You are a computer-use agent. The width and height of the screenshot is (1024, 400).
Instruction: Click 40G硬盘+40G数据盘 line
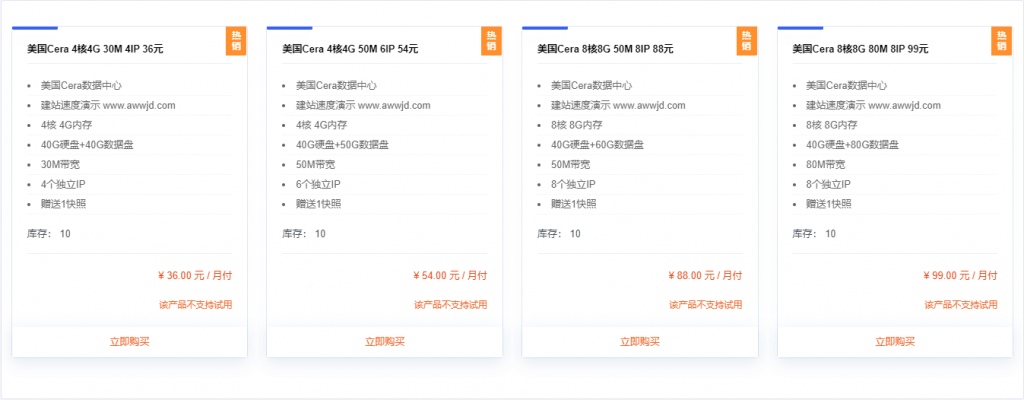pyautogui.click(x=87, y=144)
